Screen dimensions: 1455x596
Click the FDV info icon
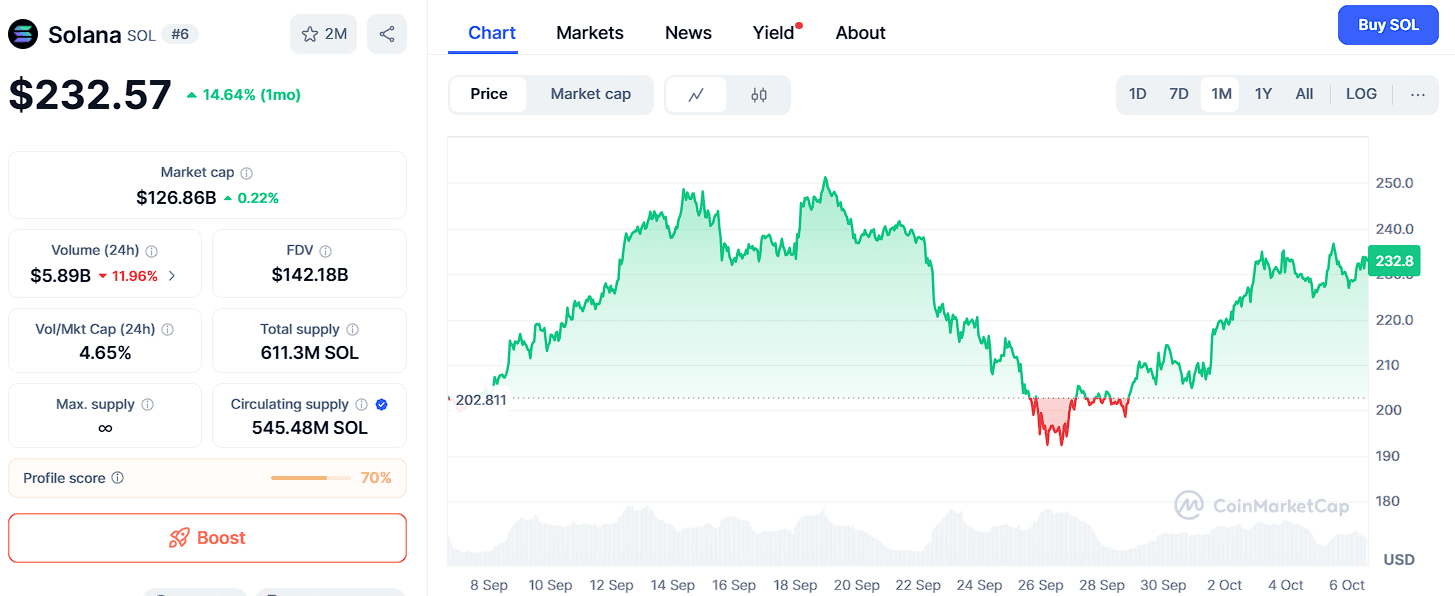[326, 251]
